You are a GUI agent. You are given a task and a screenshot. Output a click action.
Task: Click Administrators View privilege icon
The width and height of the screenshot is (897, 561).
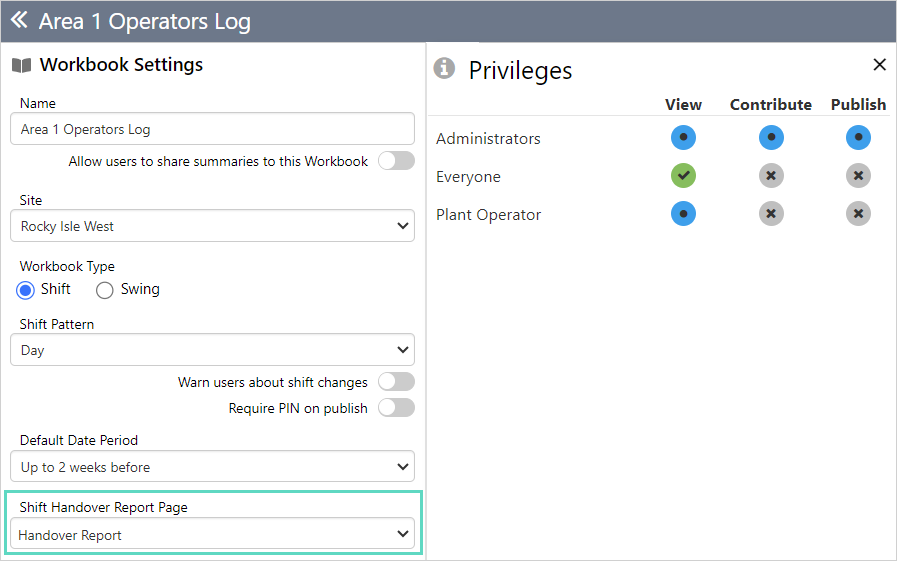tap(683, 138)
